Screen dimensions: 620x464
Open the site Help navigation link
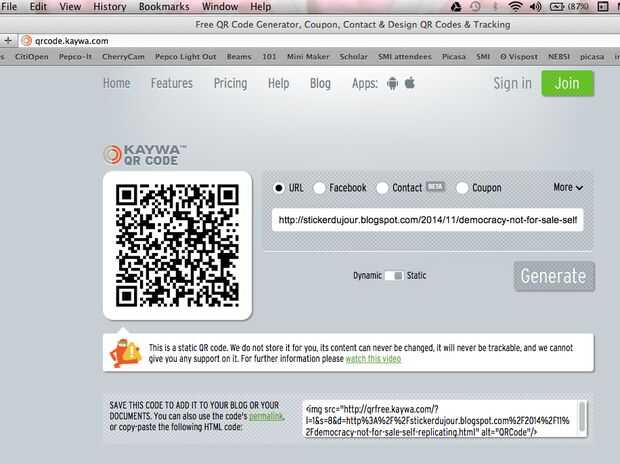278,83
